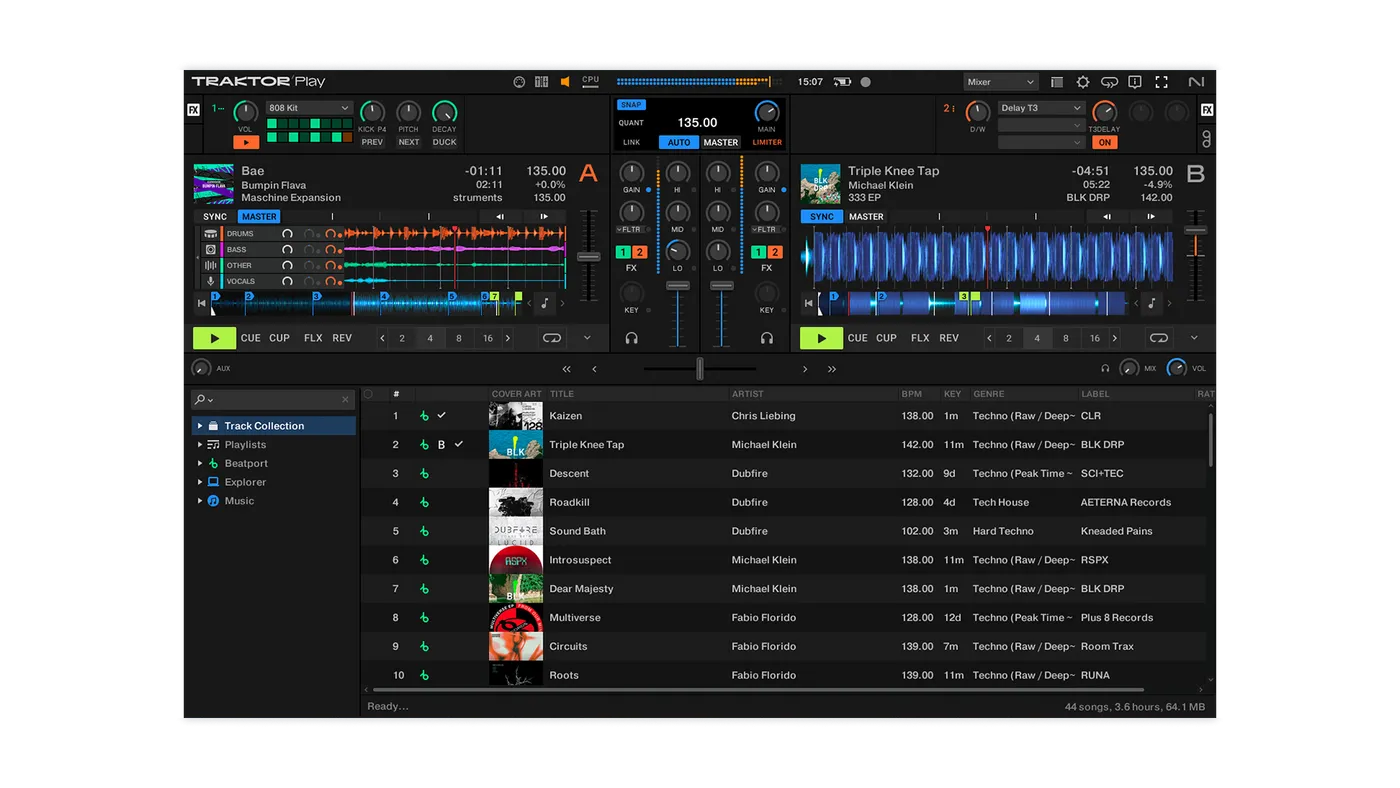Toggle the left FX panel button
The height and width of the screenshot is (788, 1400).
tap(193, 110)
